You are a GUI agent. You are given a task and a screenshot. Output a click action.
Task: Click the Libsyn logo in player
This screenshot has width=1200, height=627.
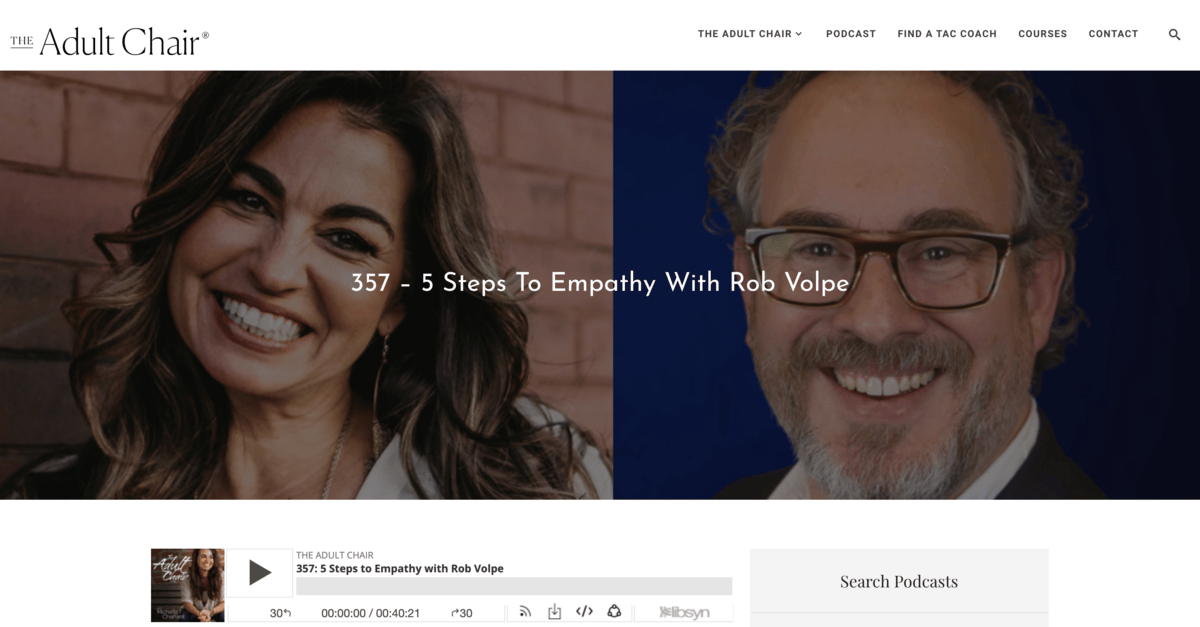684,612
